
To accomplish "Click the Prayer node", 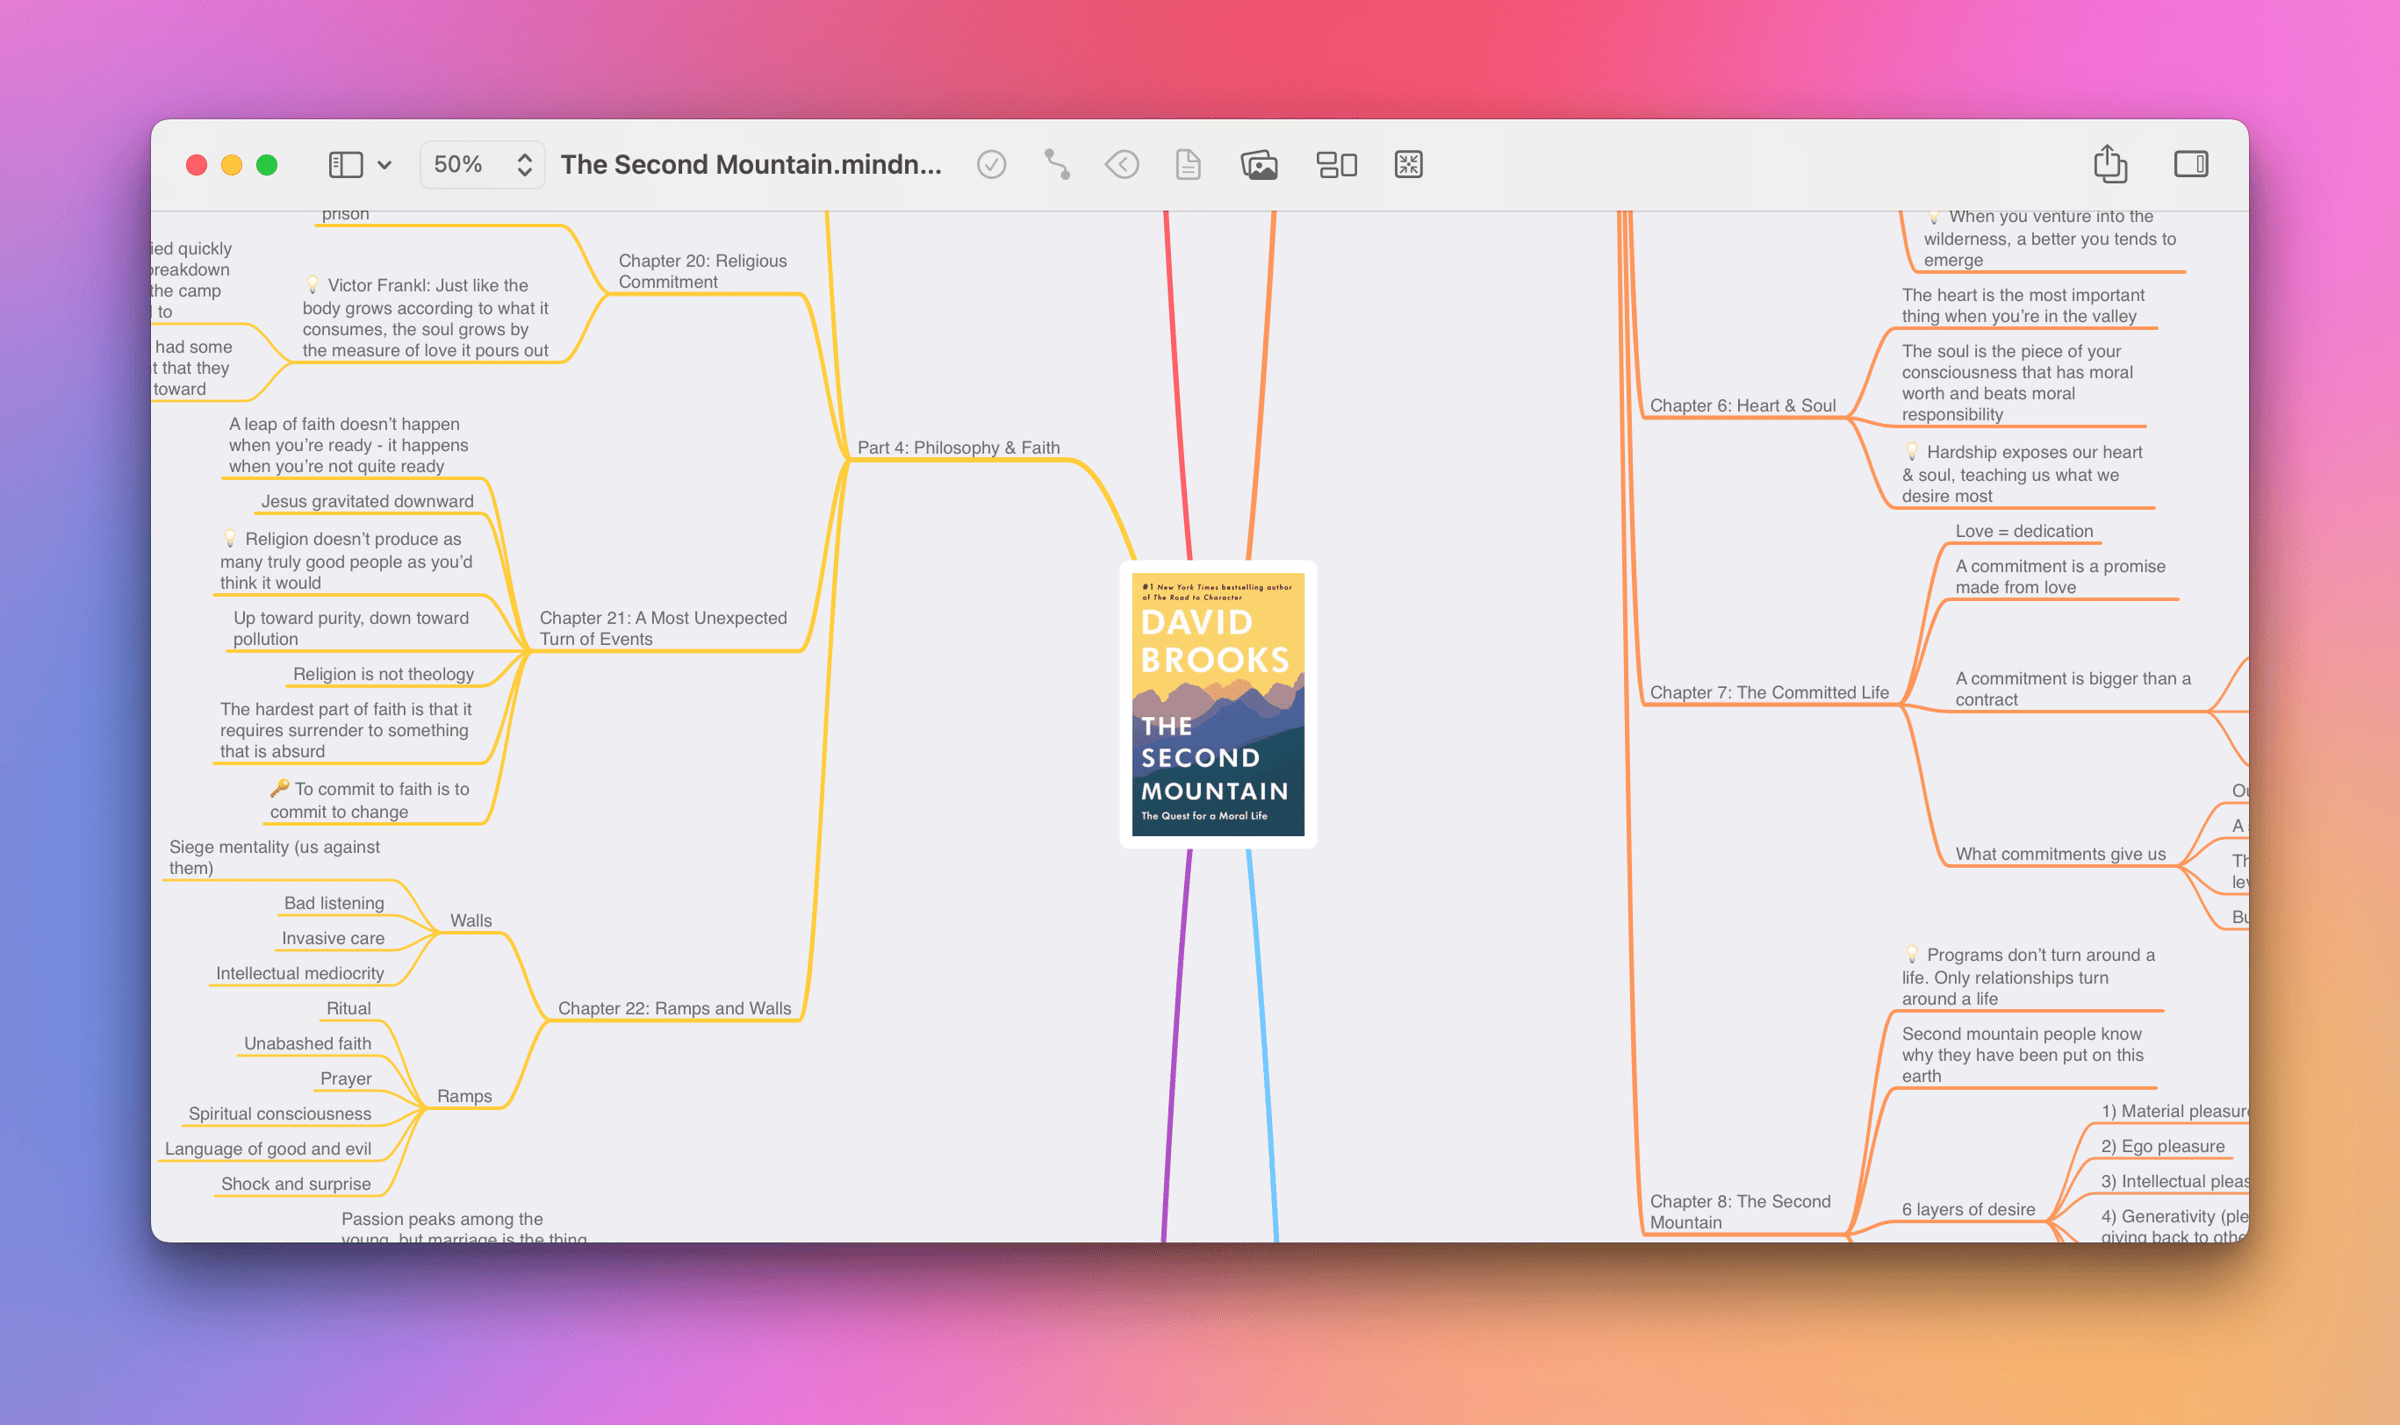I will 345,1078.
